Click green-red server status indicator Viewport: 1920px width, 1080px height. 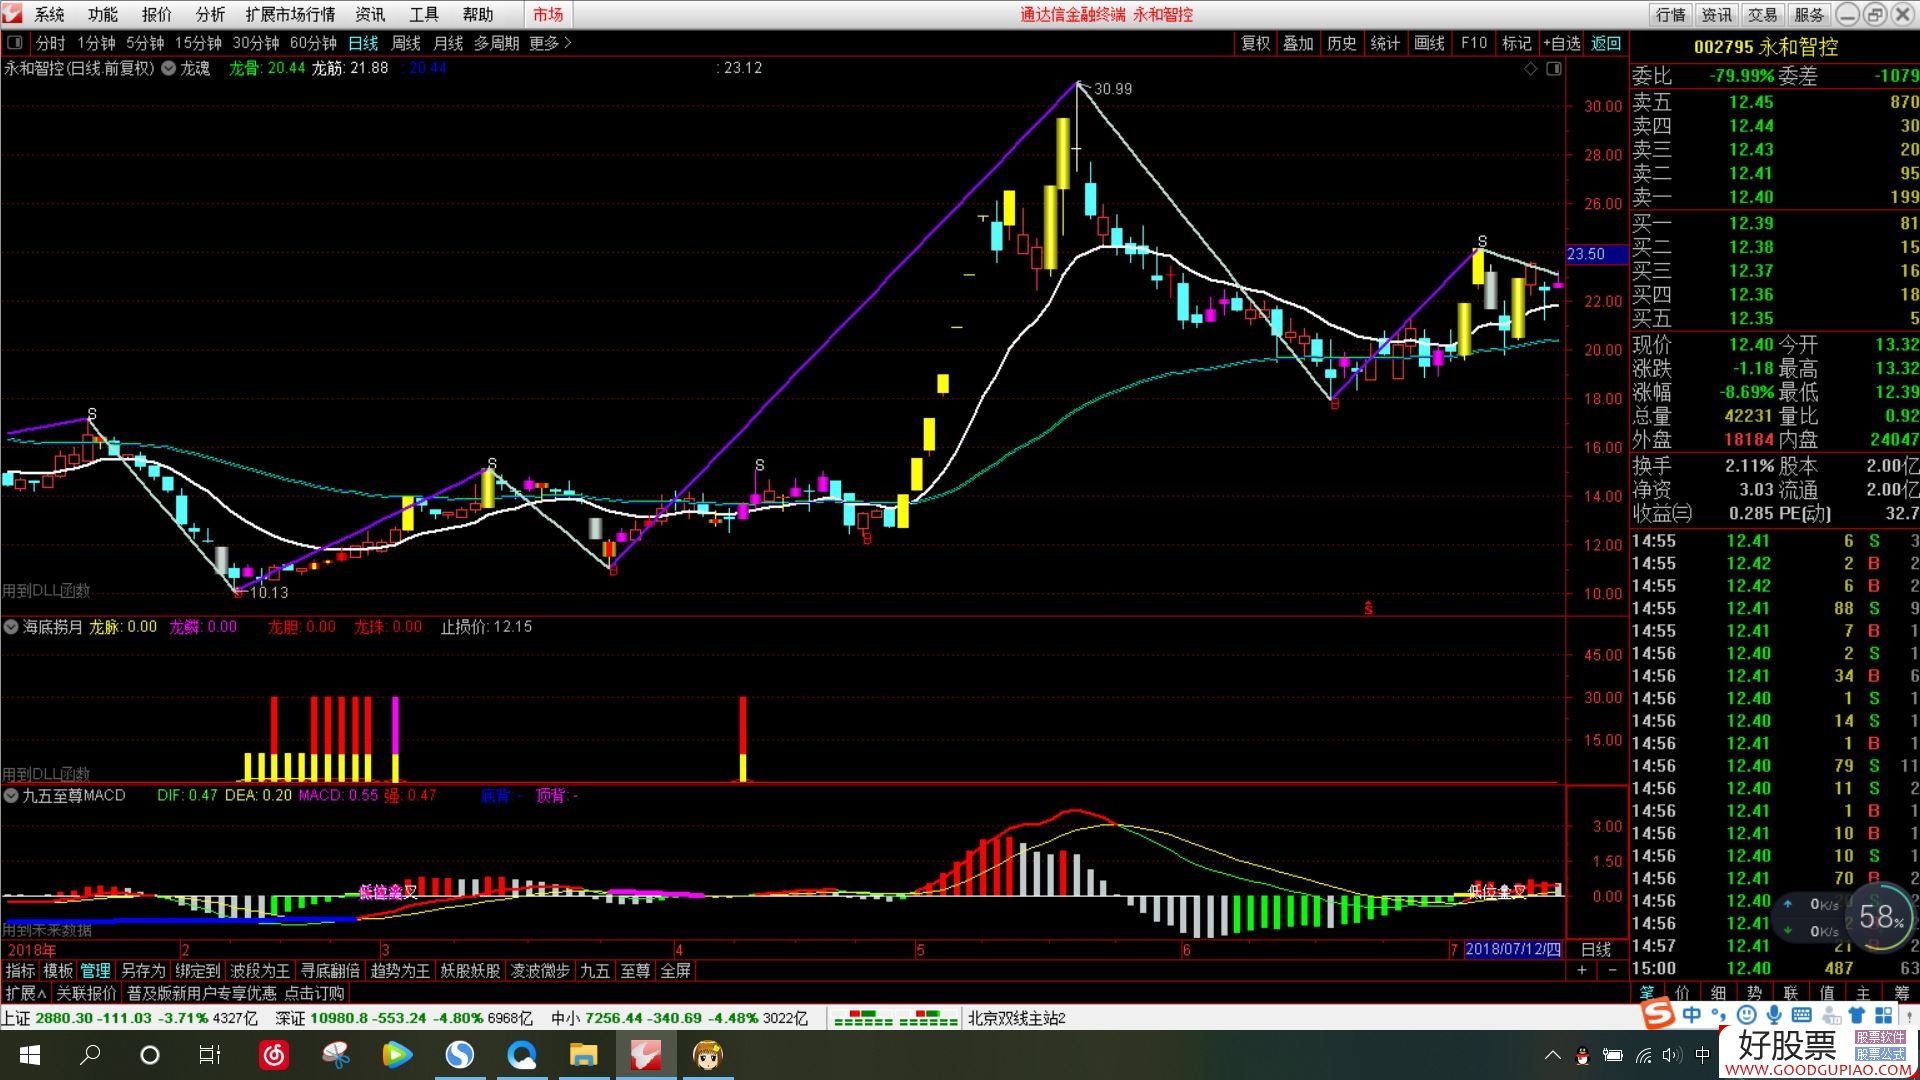coord(895,1019)
